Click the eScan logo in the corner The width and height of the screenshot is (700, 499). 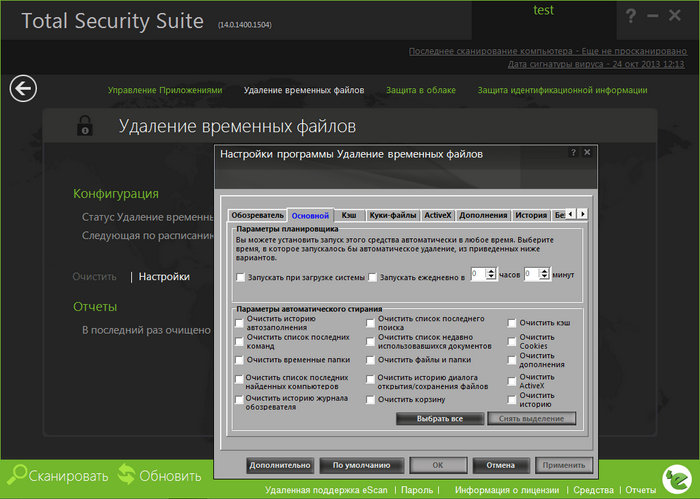click(x=677, y=478)
